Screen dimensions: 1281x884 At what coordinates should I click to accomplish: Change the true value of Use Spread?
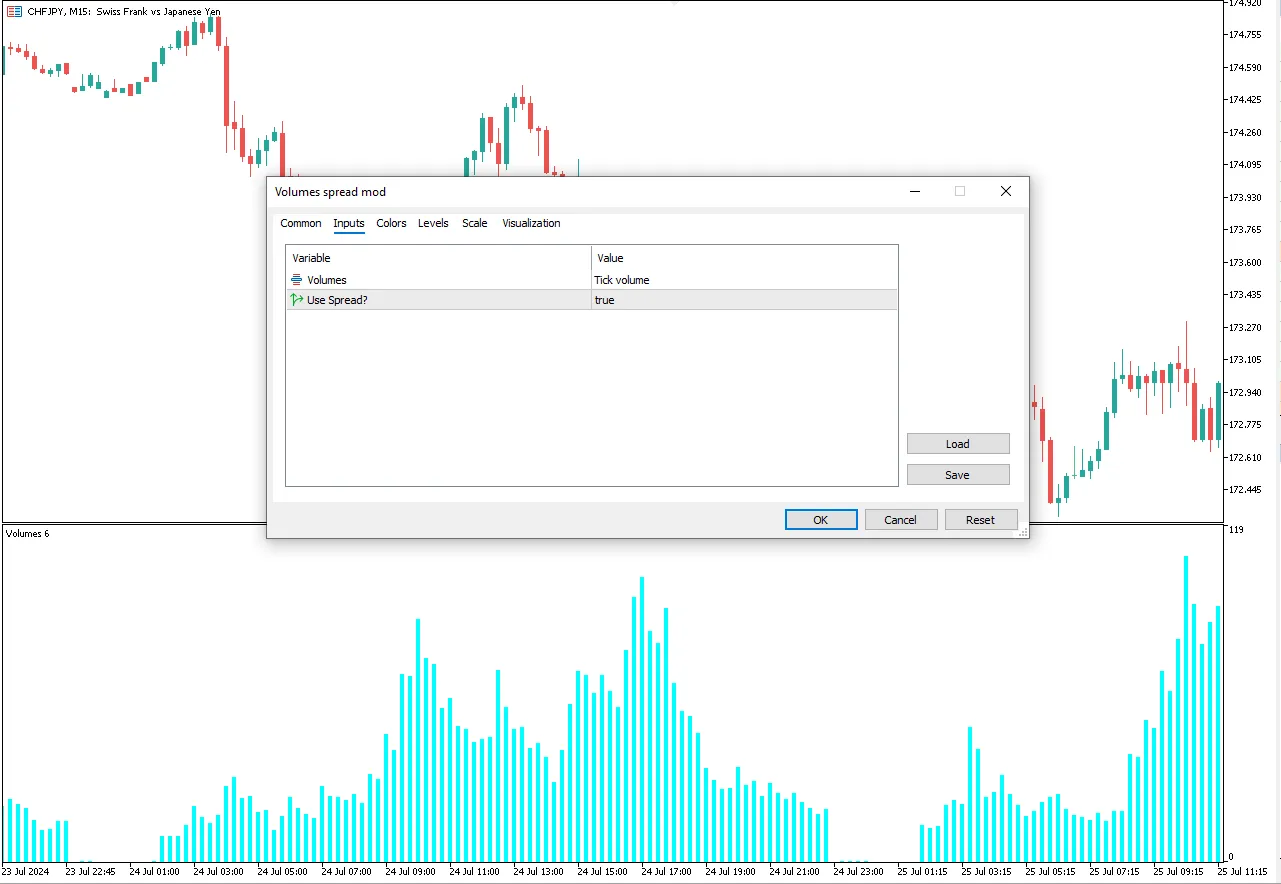[744, 300]
